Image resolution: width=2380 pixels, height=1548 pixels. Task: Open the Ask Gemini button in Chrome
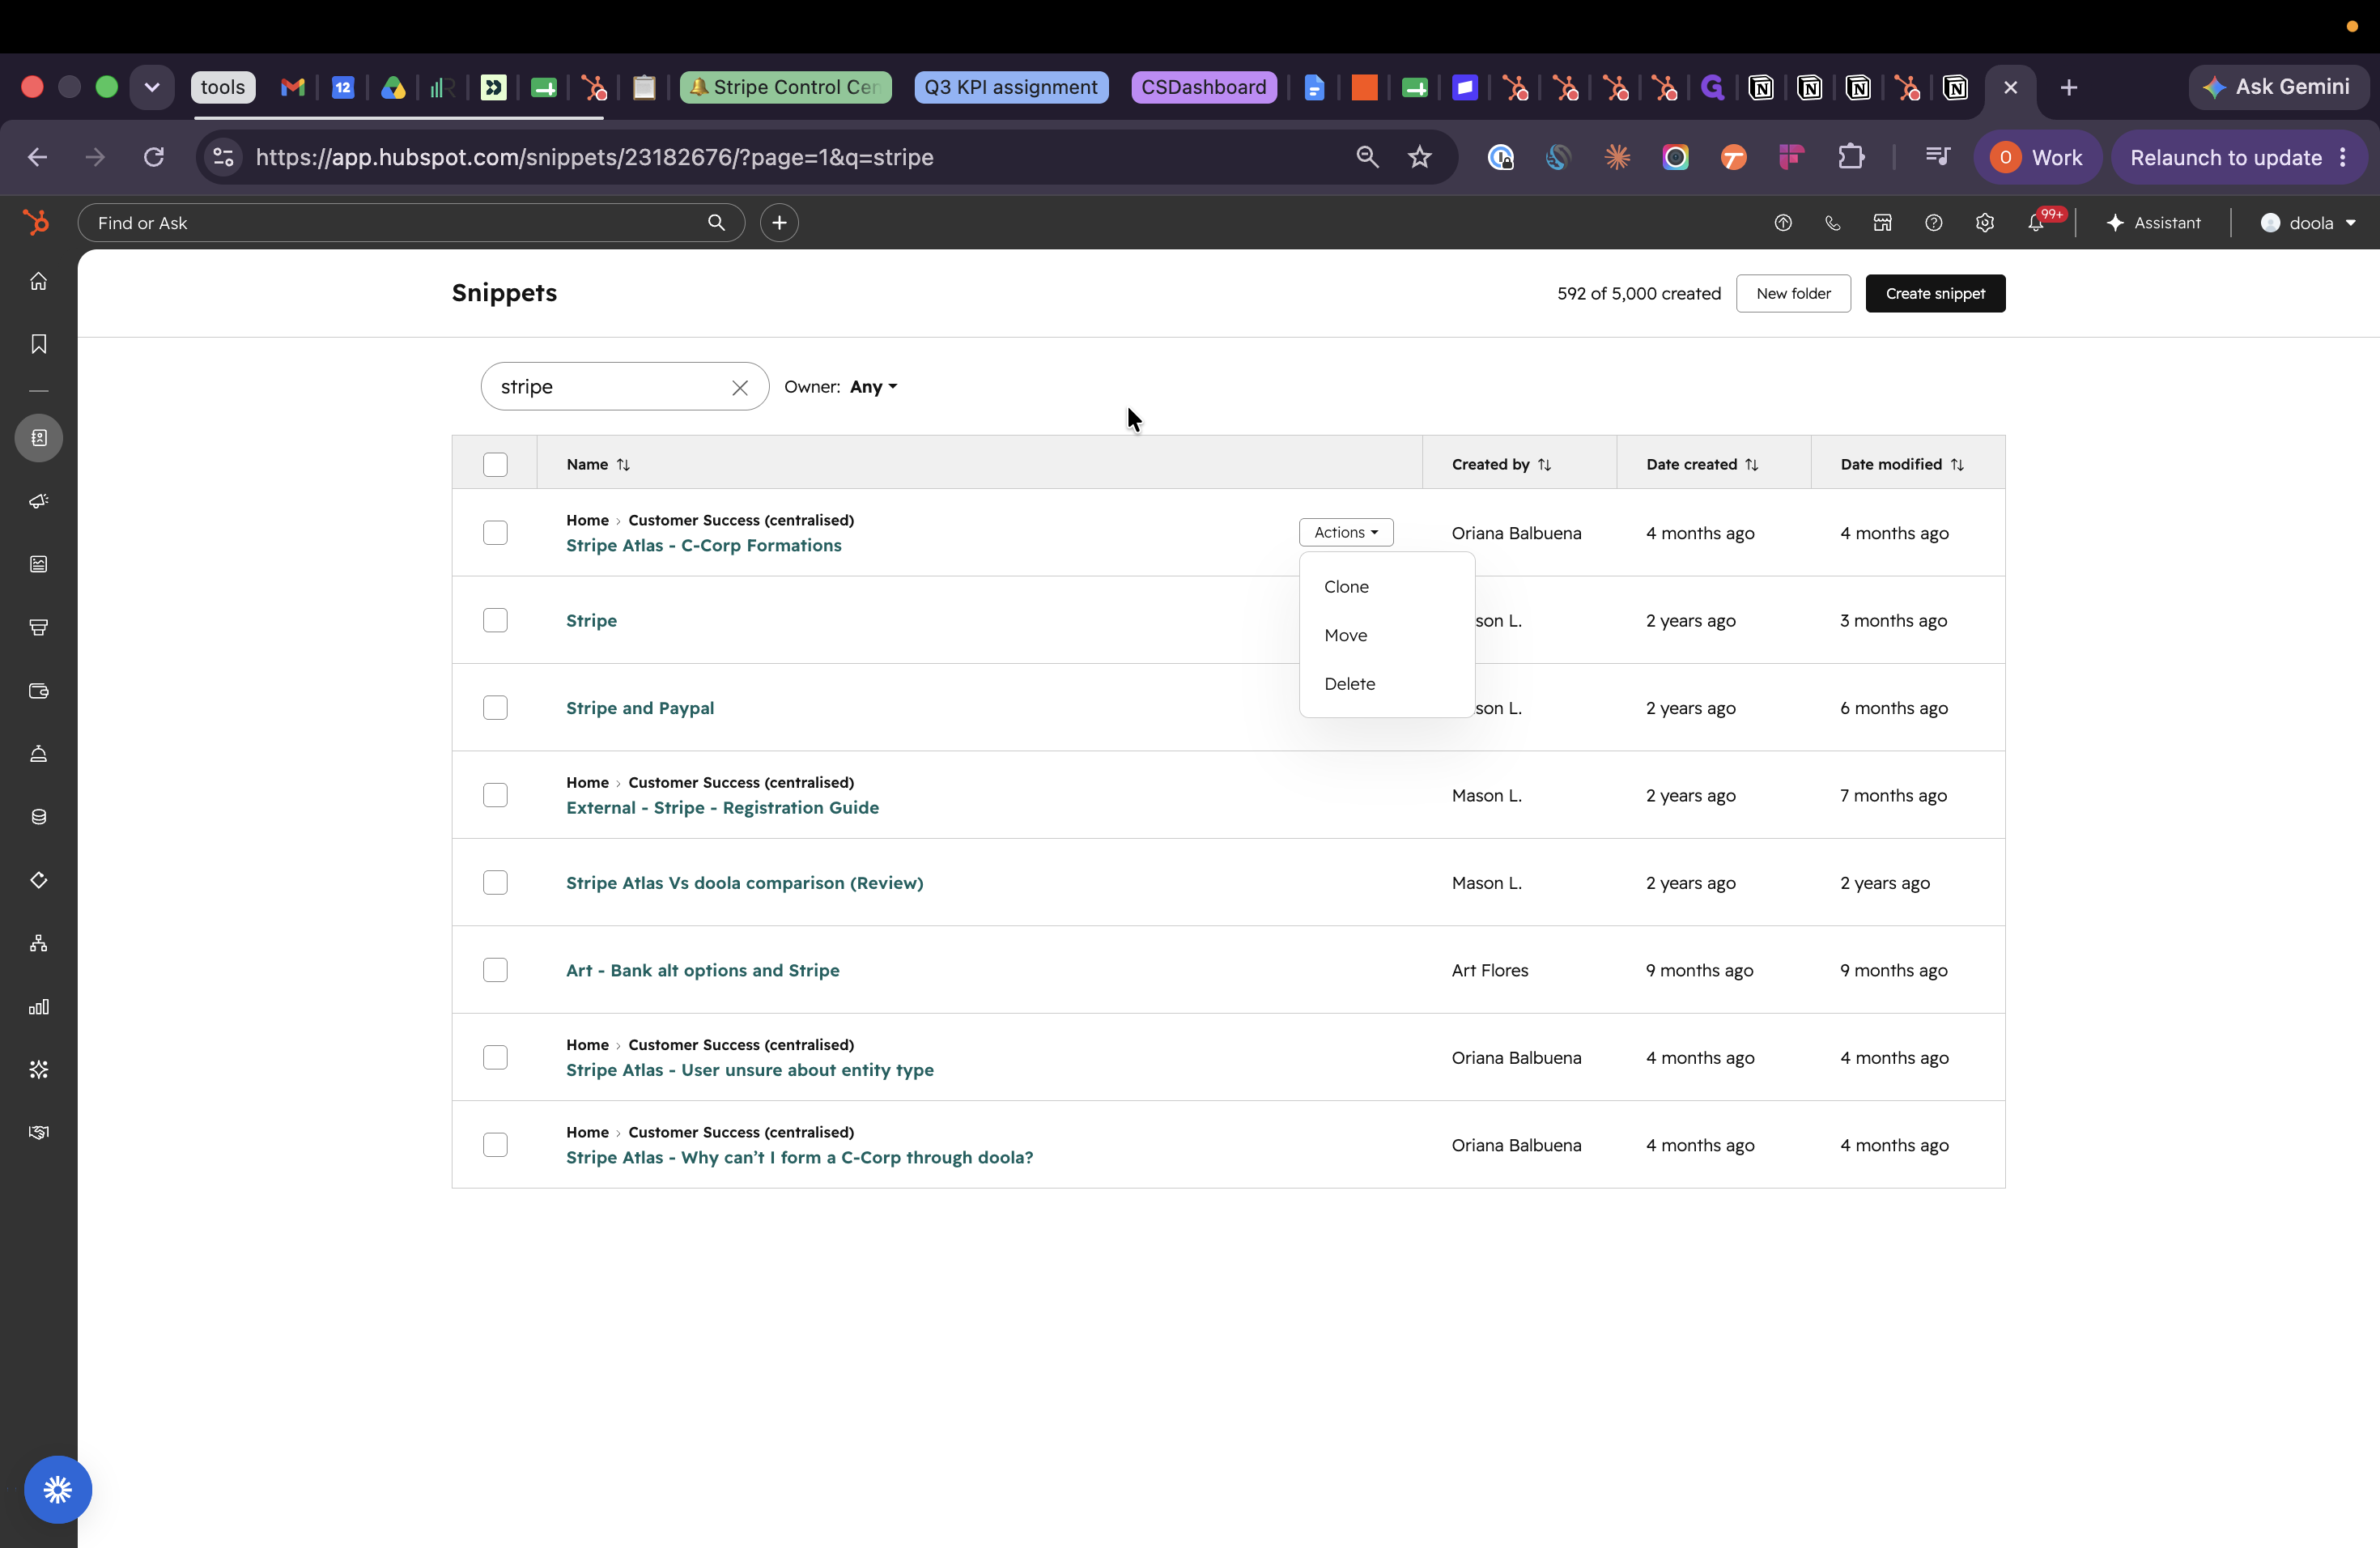pos(2277,87)
